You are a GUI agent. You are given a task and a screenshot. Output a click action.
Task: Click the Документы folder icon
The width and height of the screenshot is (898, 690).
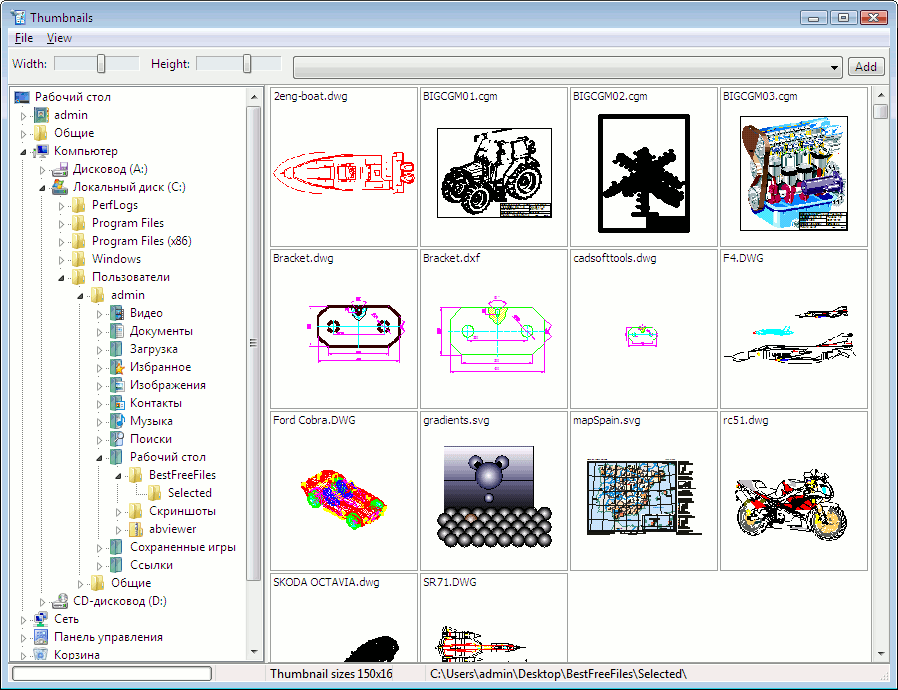pyautogui.click(x=117, y=331)
